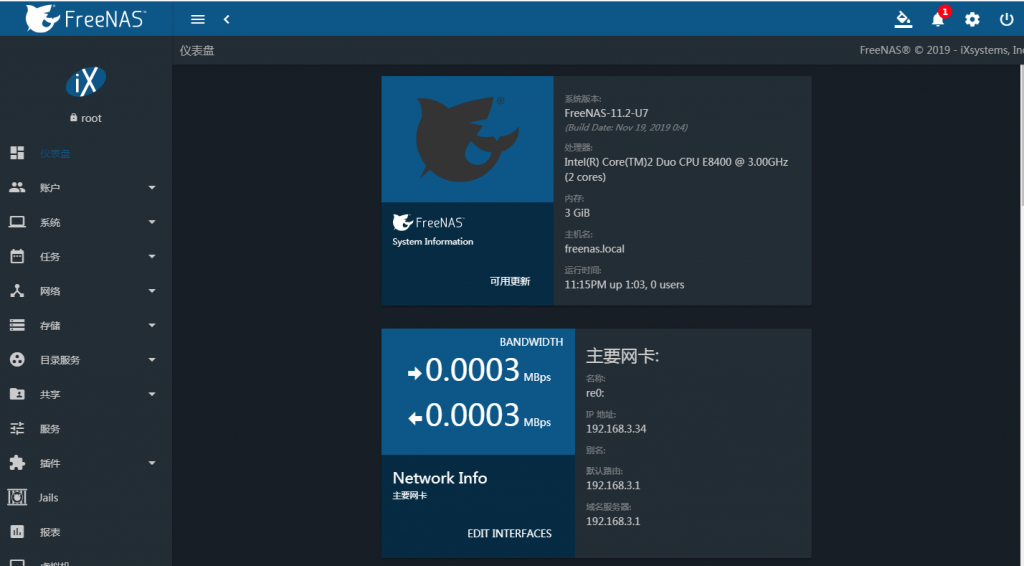Click the 仪表盘 breadcrumb title
1024x566 pixels.
(197, 50)
